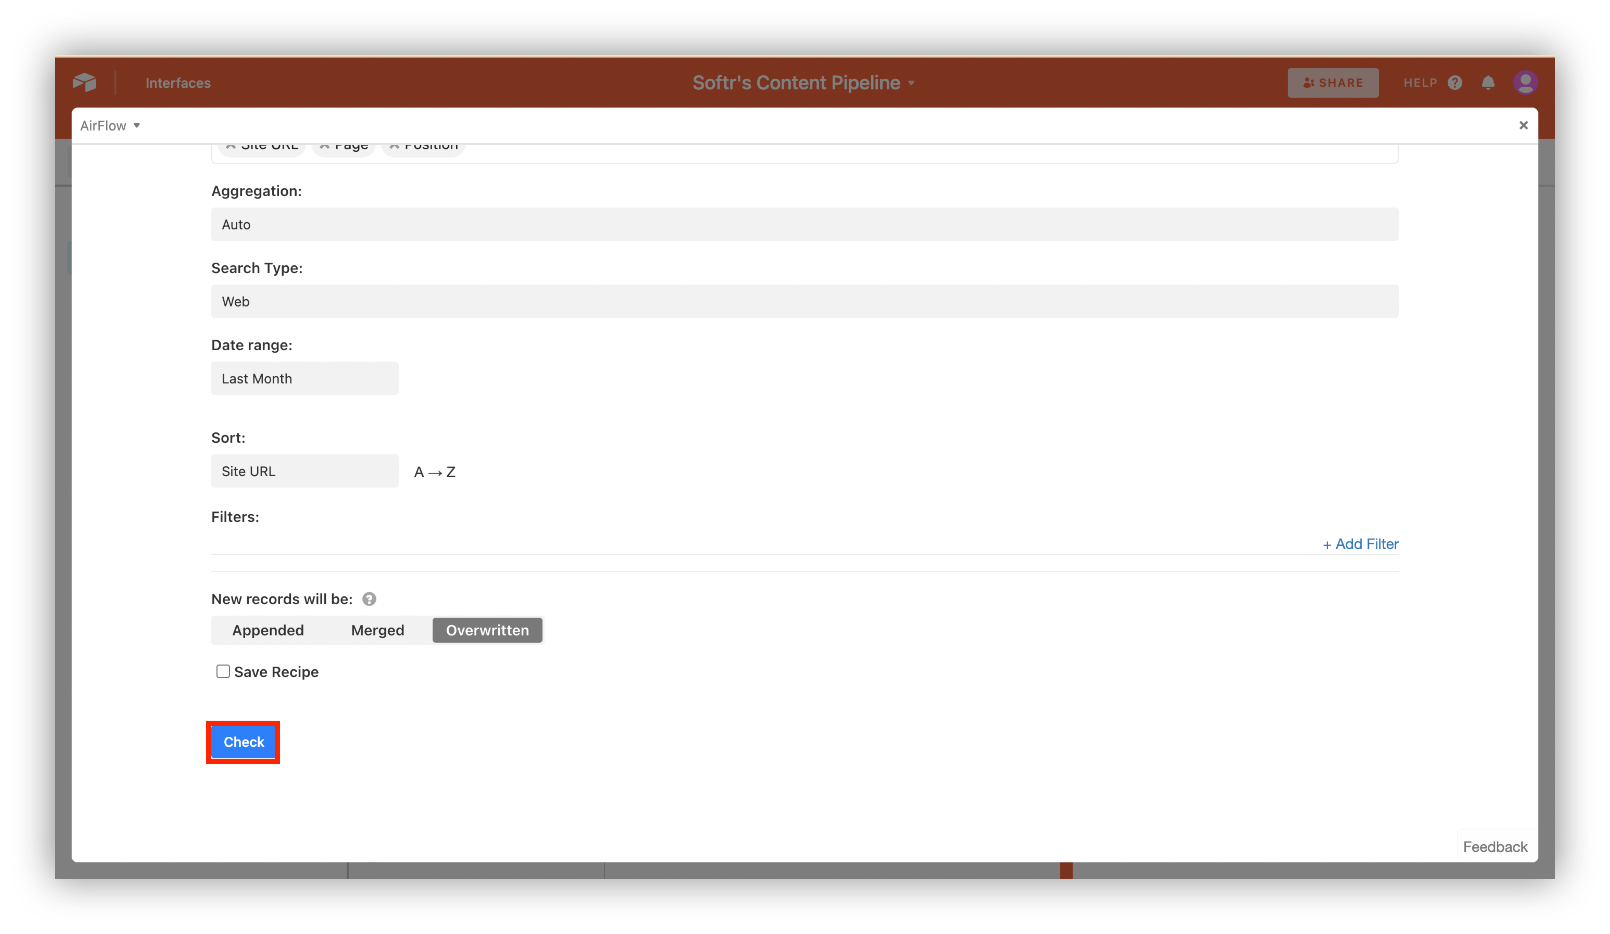Toggle the A → Z sort order

point(435,472)
